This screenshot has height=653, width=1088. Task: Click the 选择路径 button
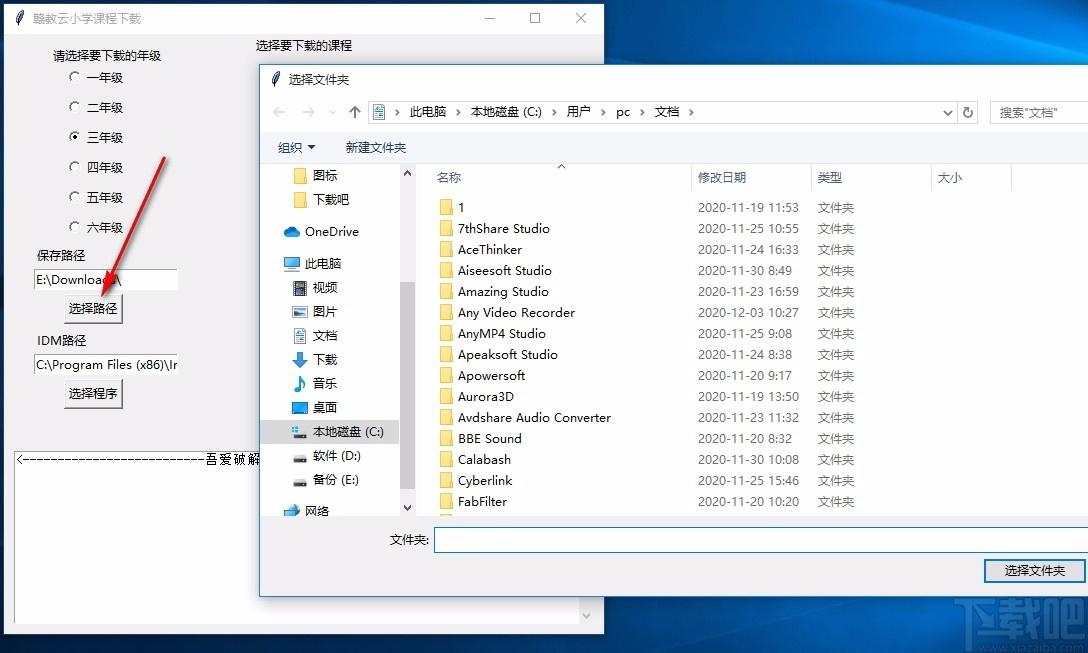click(x=93, y=308)
